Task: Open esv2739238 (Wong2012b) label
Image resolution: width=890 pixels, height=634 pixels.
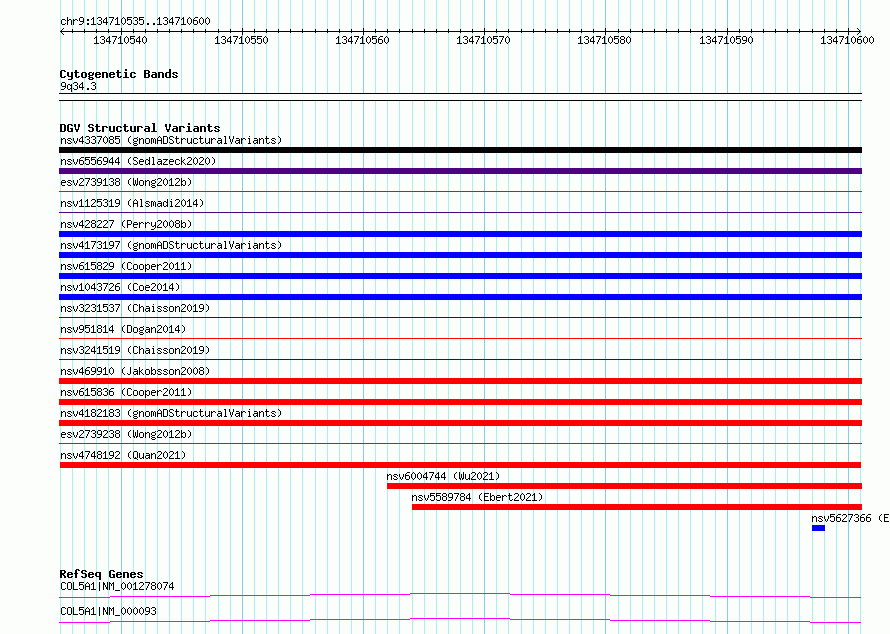Action: click(x=126, y=434)
